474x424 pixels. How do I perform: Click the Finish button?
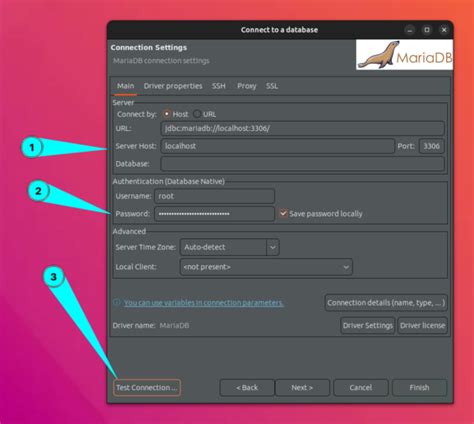click(419, 388)
